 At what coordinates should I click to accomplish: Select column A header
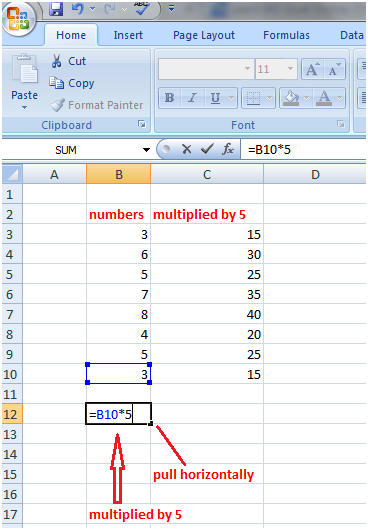point(54,174)
